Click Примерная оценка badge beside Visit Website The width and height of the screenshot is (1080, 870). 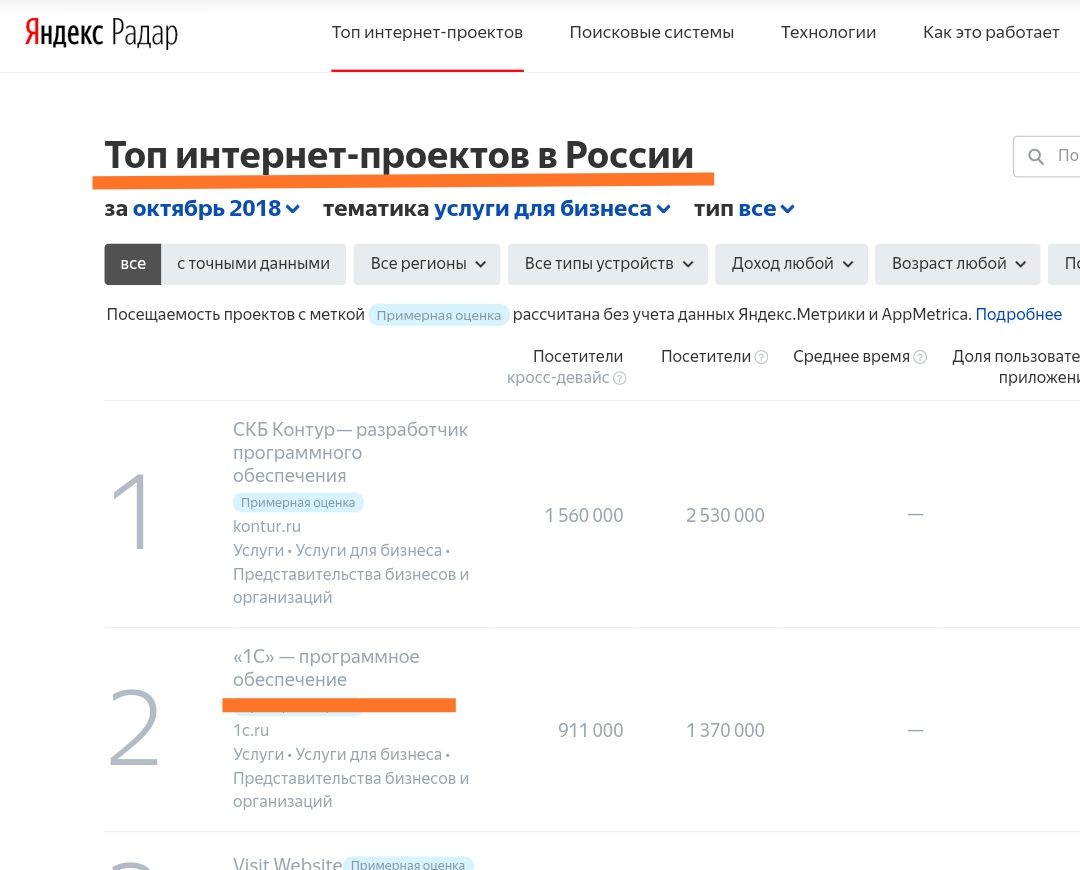pos(408,864)
